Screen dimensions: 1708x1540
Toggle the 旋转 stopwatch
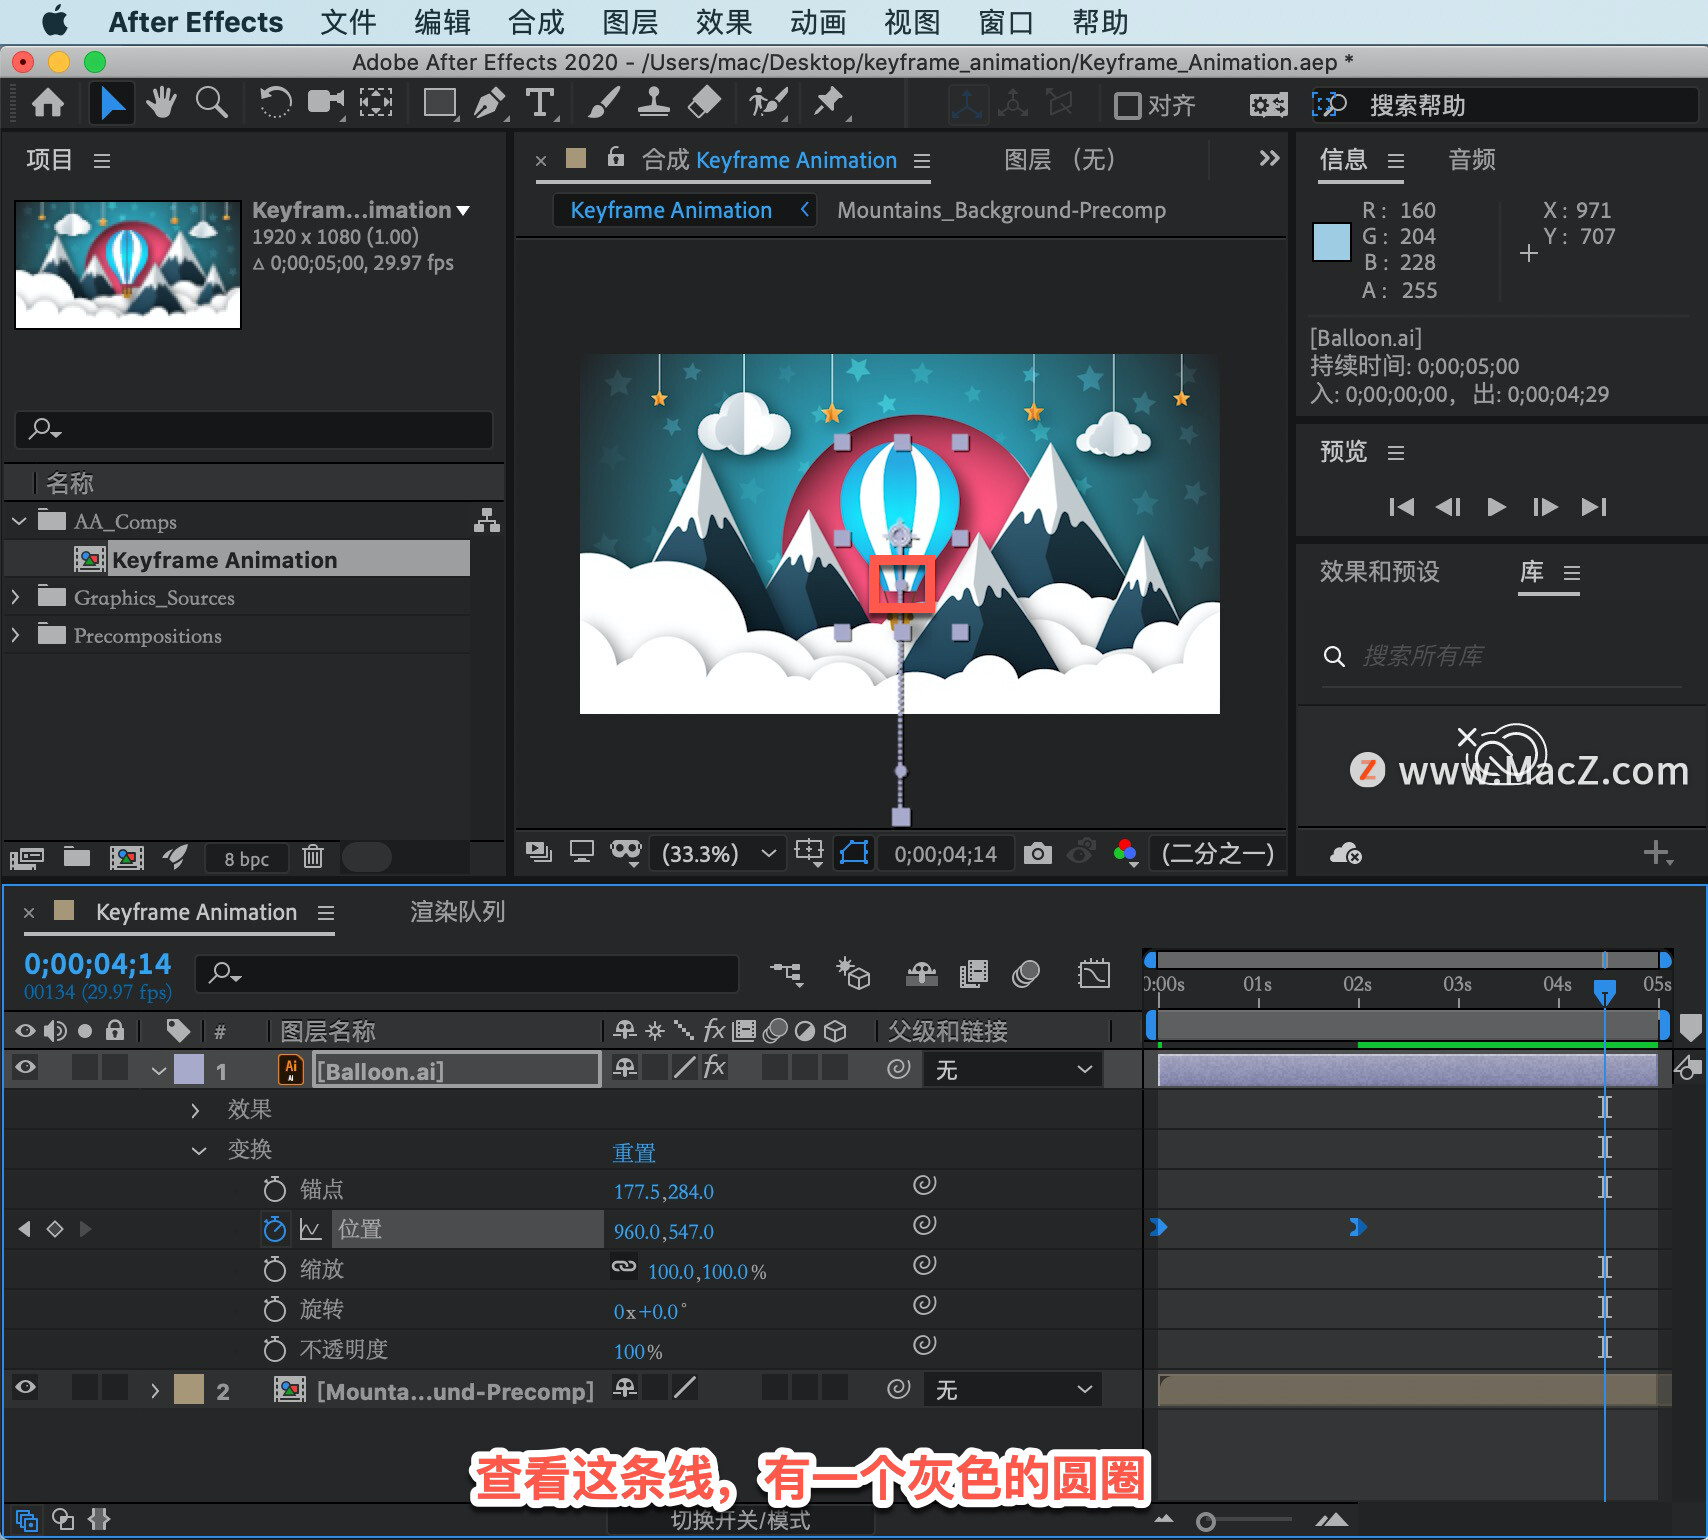click(x=274, y=1309)
